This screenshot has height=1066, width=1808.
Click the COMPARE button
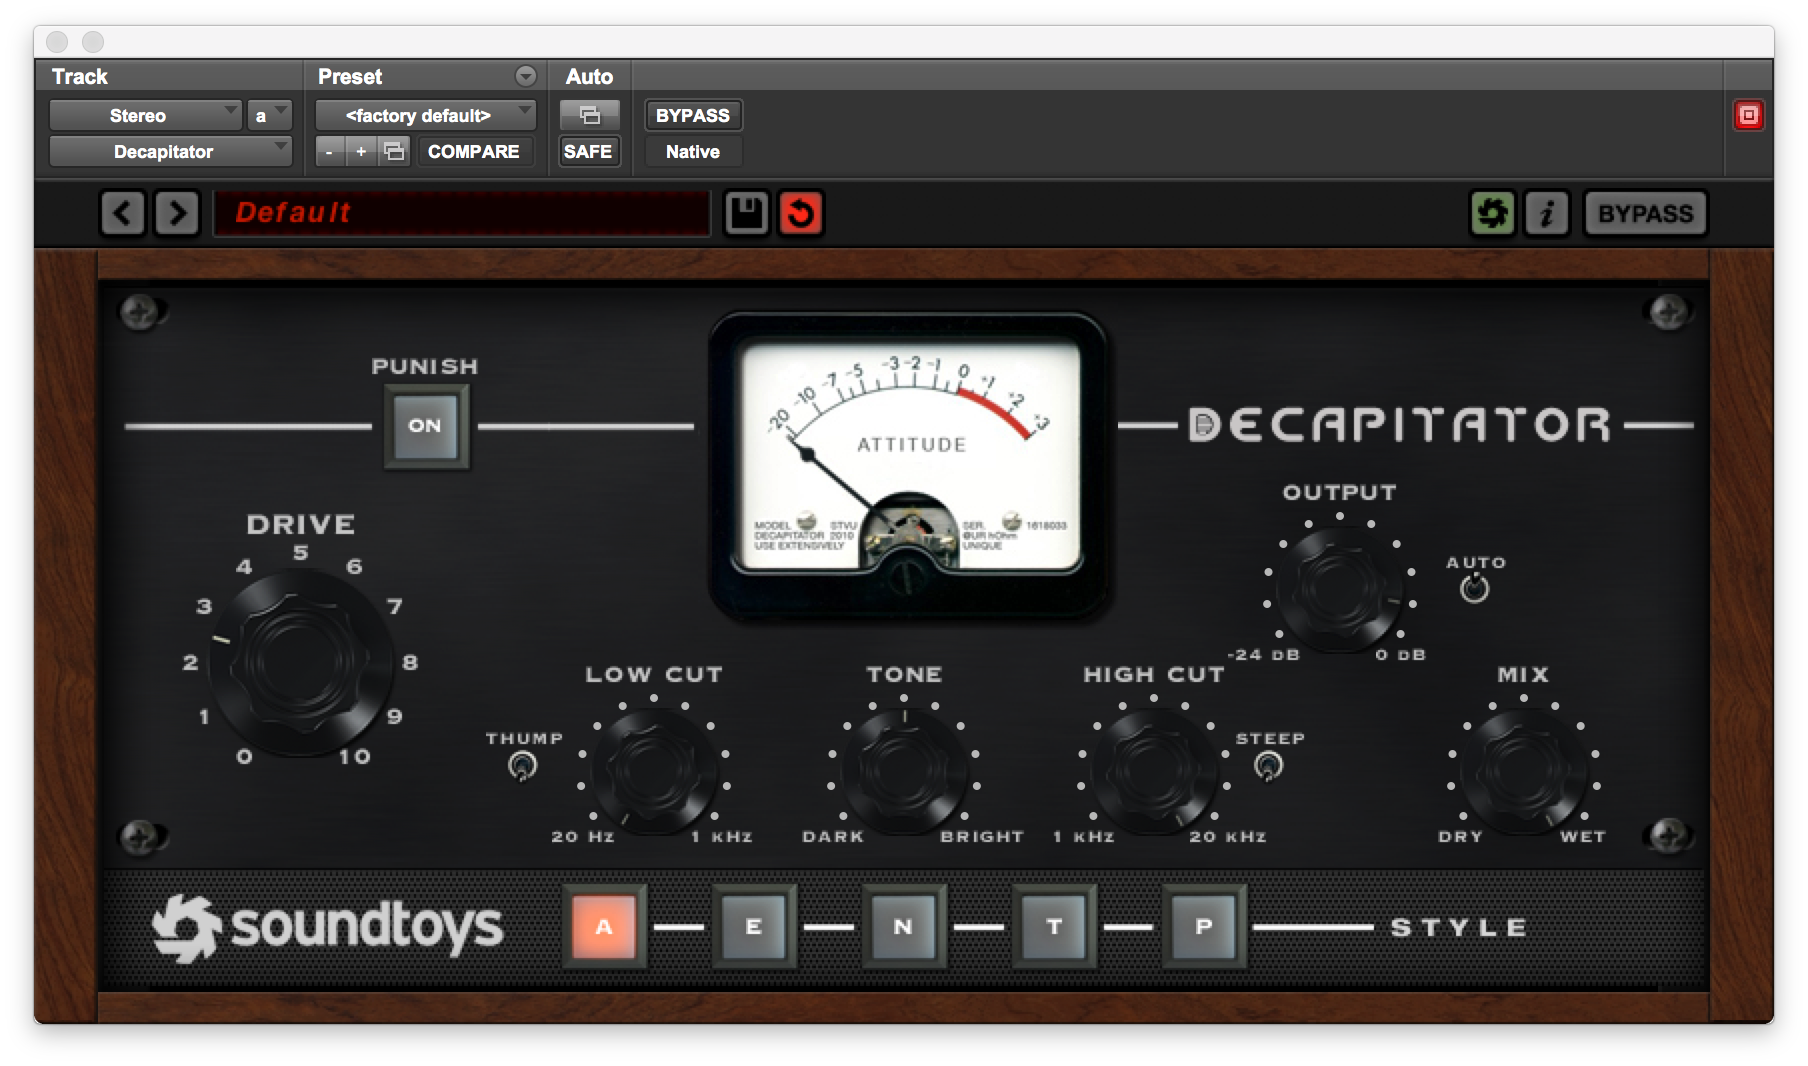[x=474, y=152]
